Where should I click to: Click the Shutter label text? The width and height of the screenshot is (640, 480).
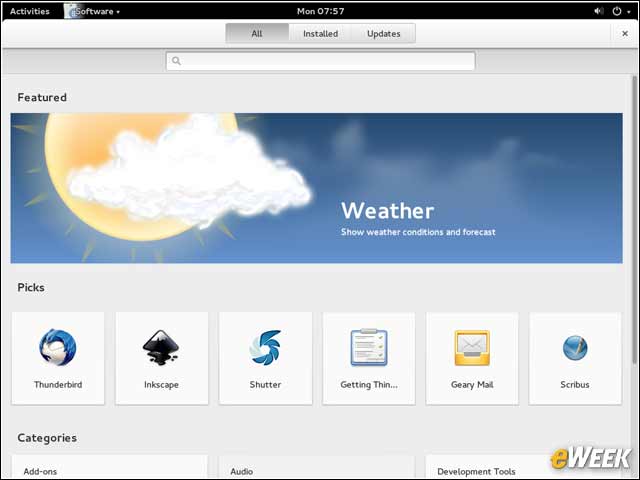coord(265,384)
